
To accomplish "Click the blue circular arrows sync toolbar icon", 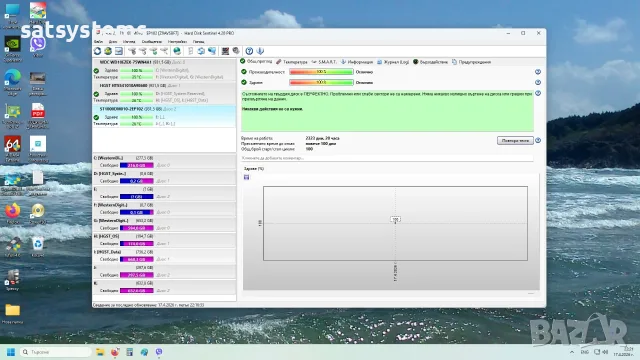I will [x=201, y=51].
